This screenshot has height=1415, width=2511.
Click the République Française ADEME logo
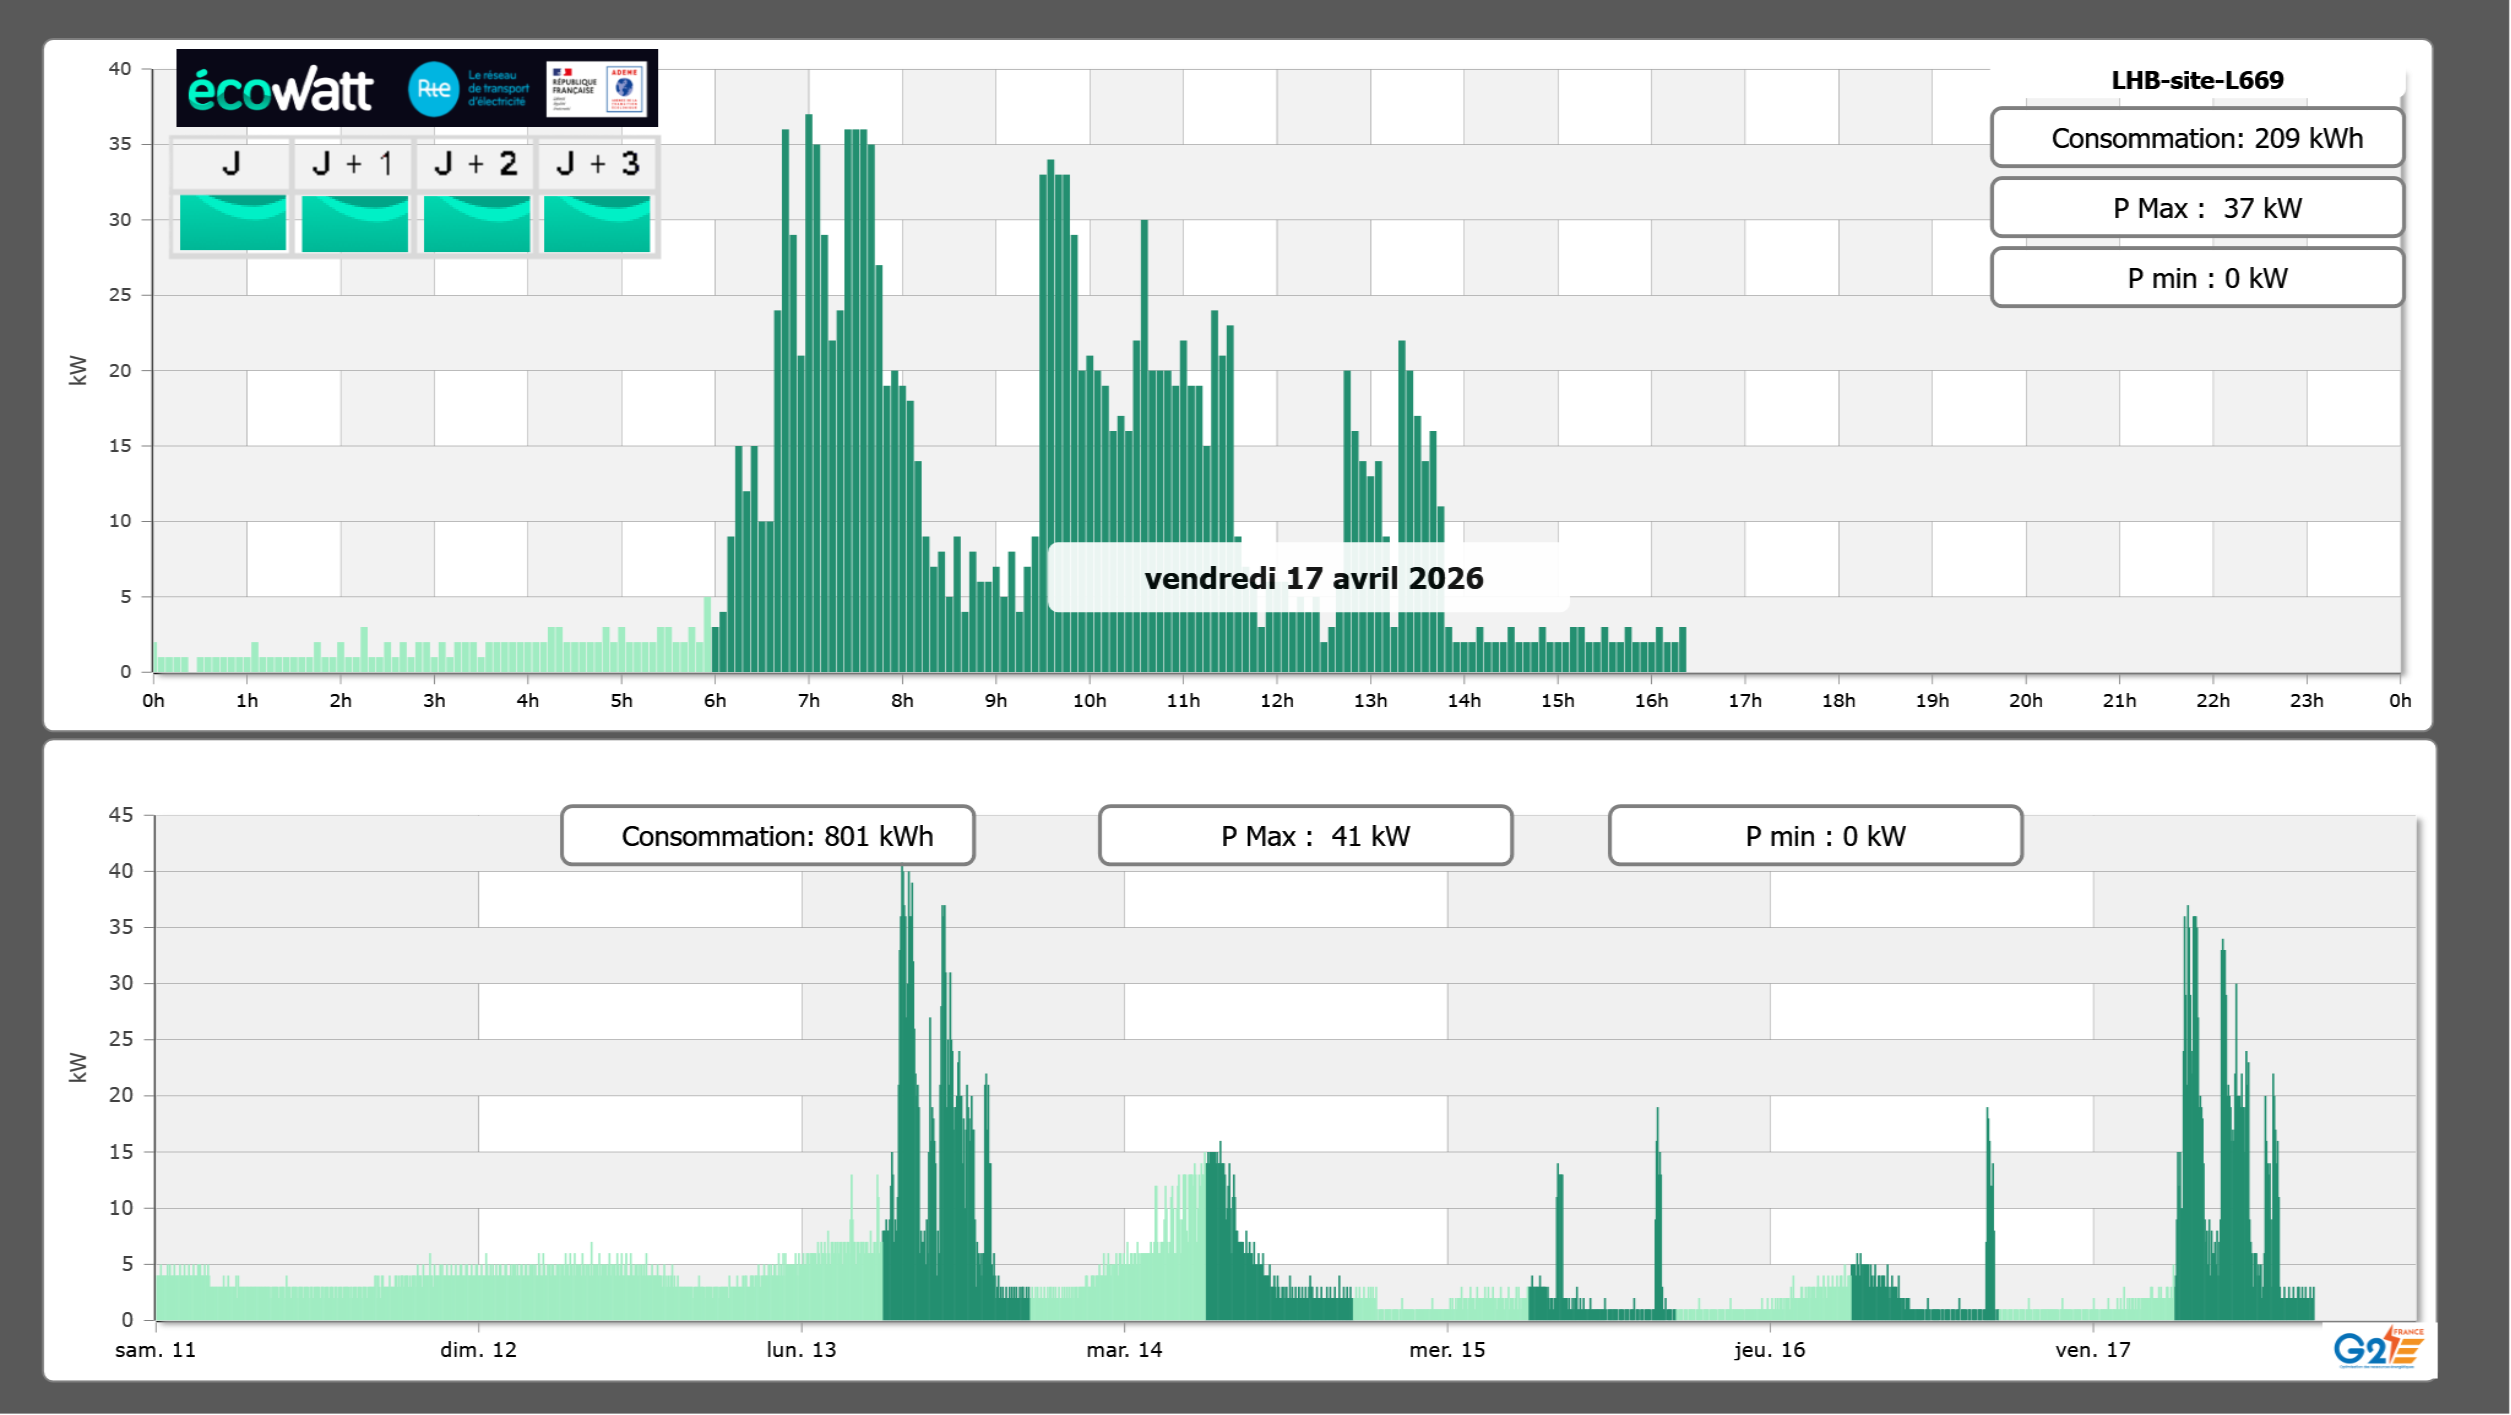coord(597,89)
